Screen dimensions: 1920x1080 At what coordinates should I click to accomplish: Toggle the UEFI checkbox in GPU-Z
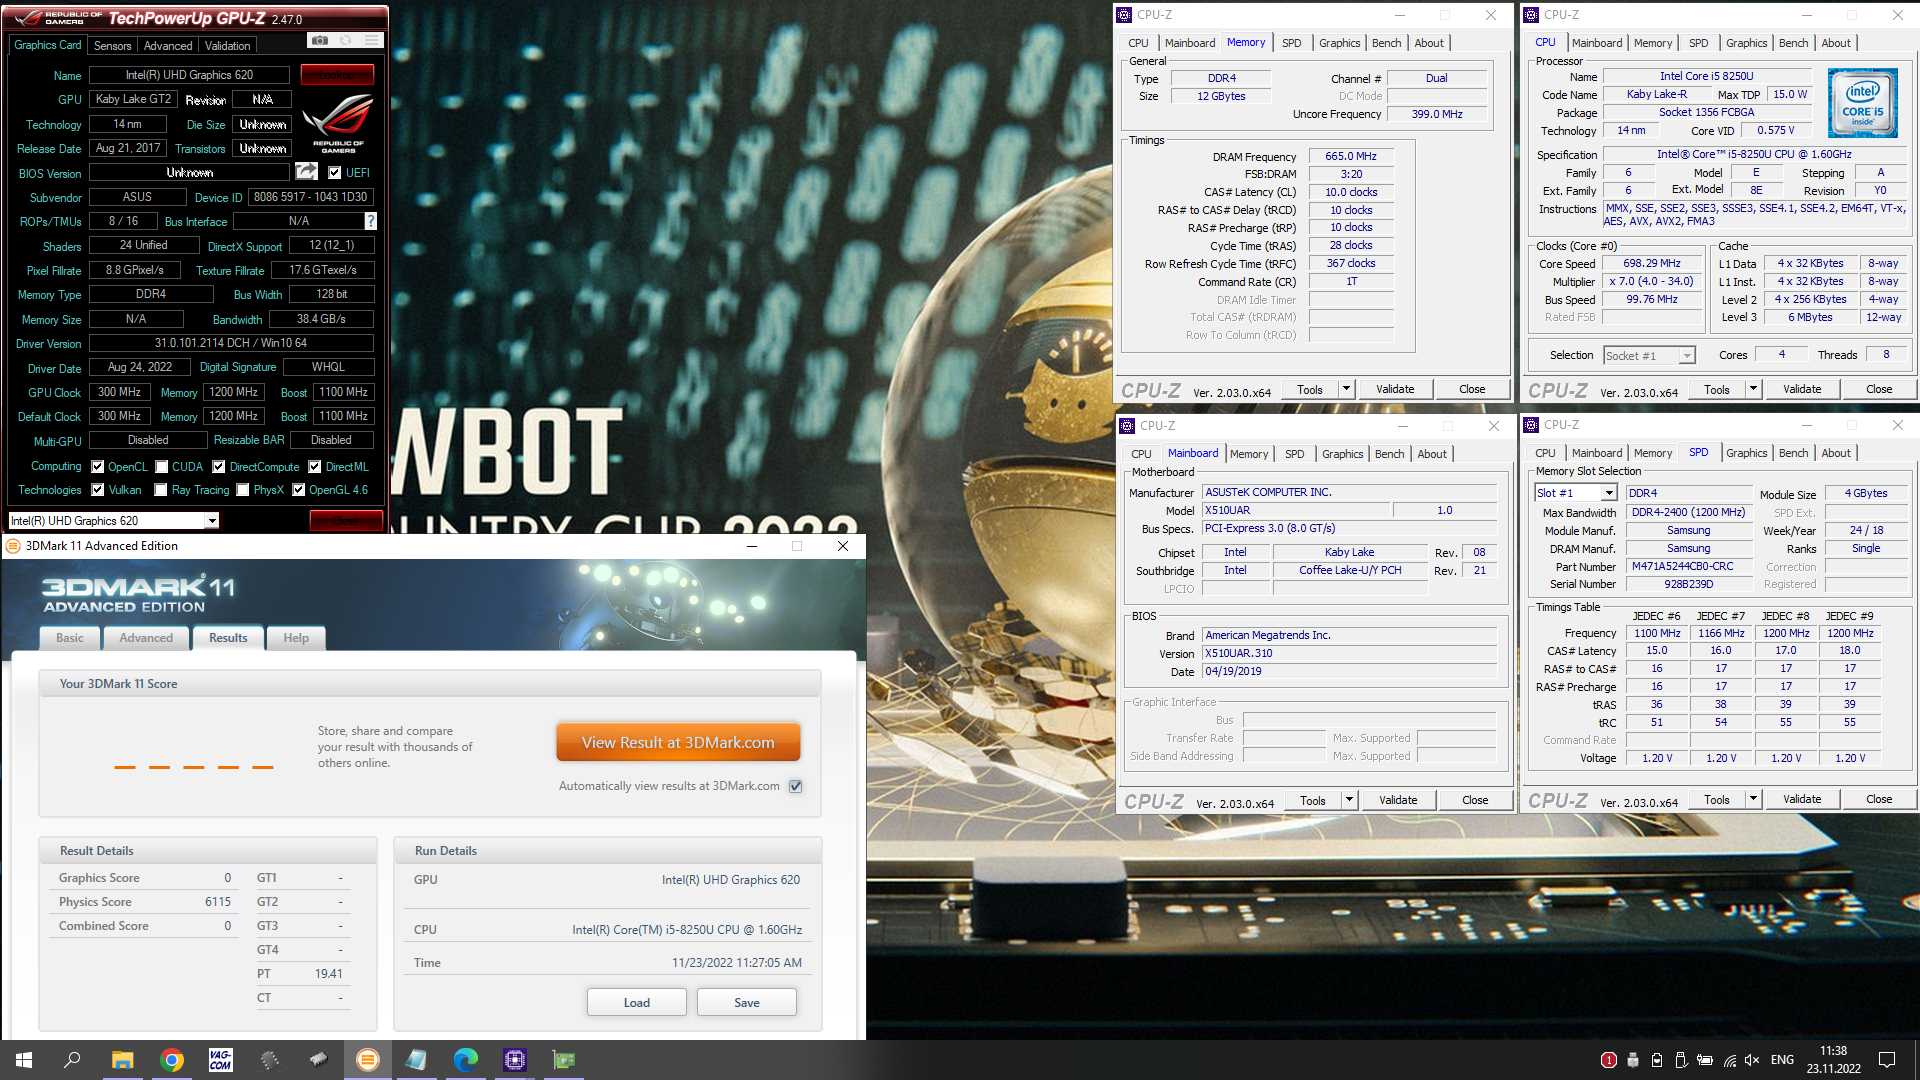click(335, 173)
